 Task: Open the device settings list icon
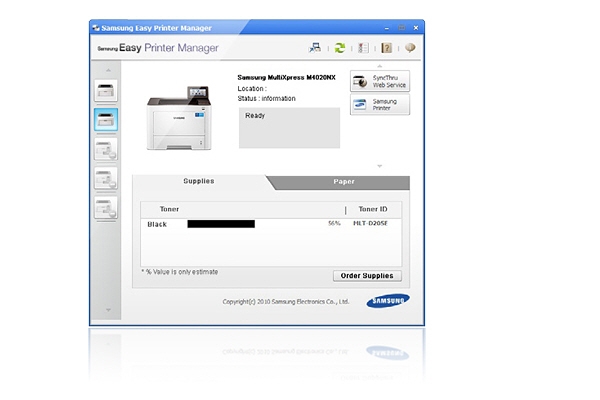pyautogui.click(x=363, y=48)
